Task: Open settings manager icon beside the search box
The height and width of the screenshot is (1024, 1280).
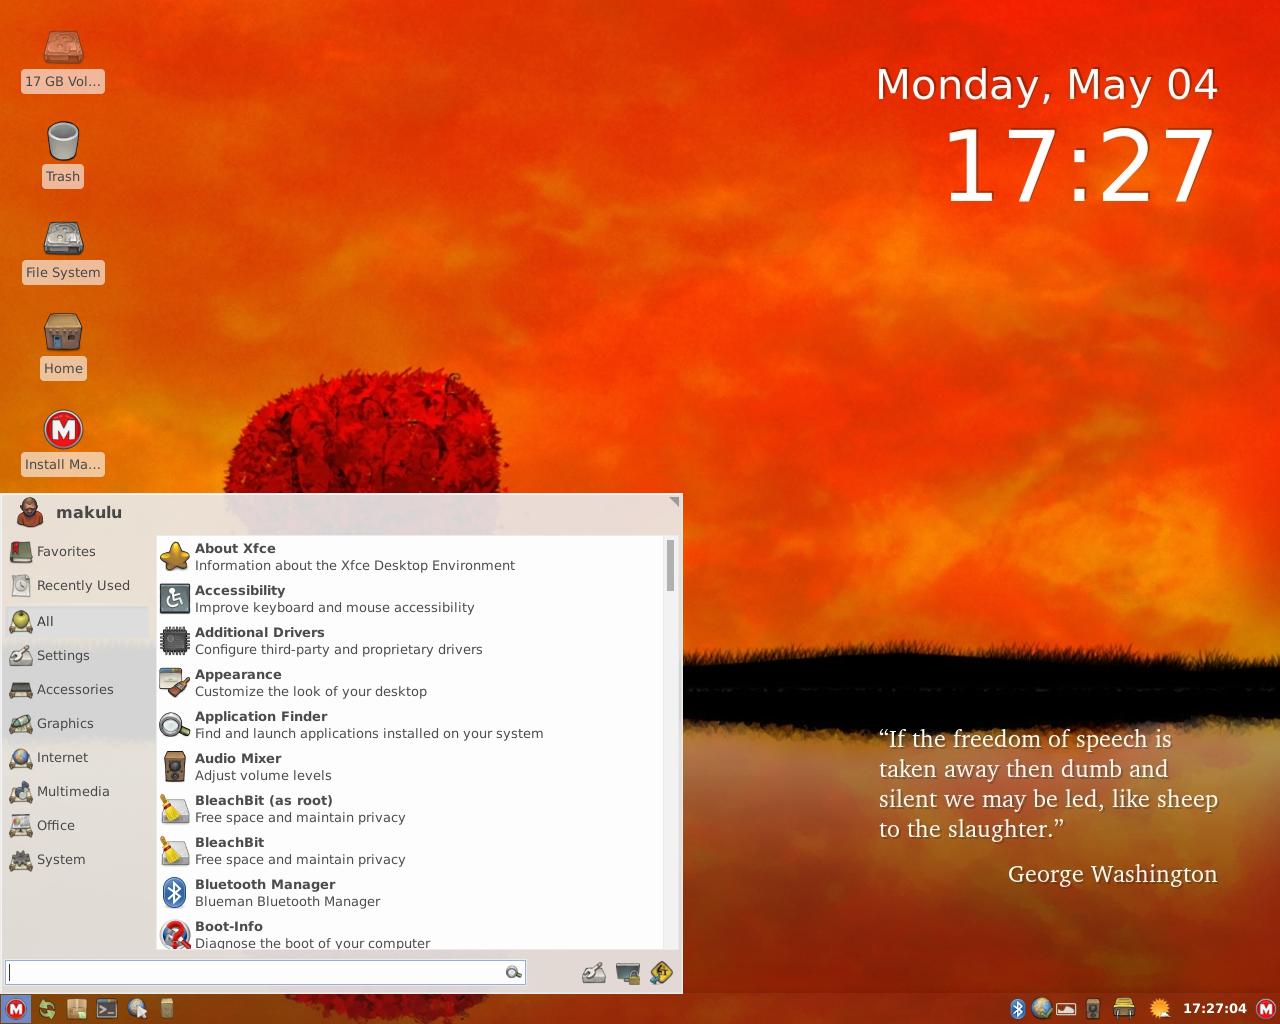Action: click(594, 973)
